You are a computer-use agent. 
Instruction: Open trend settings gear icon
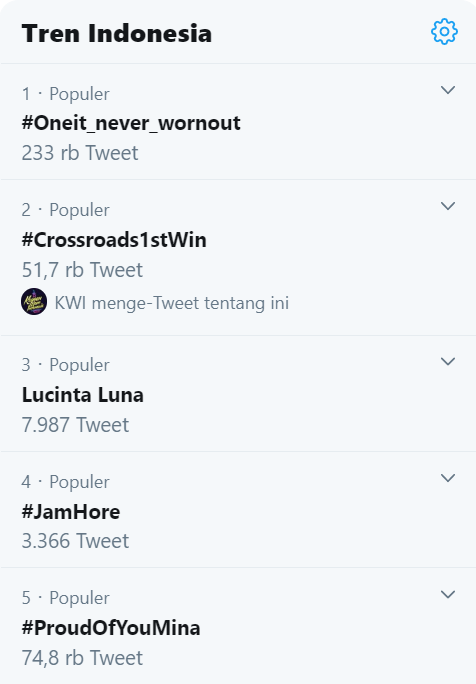point(444,31)
